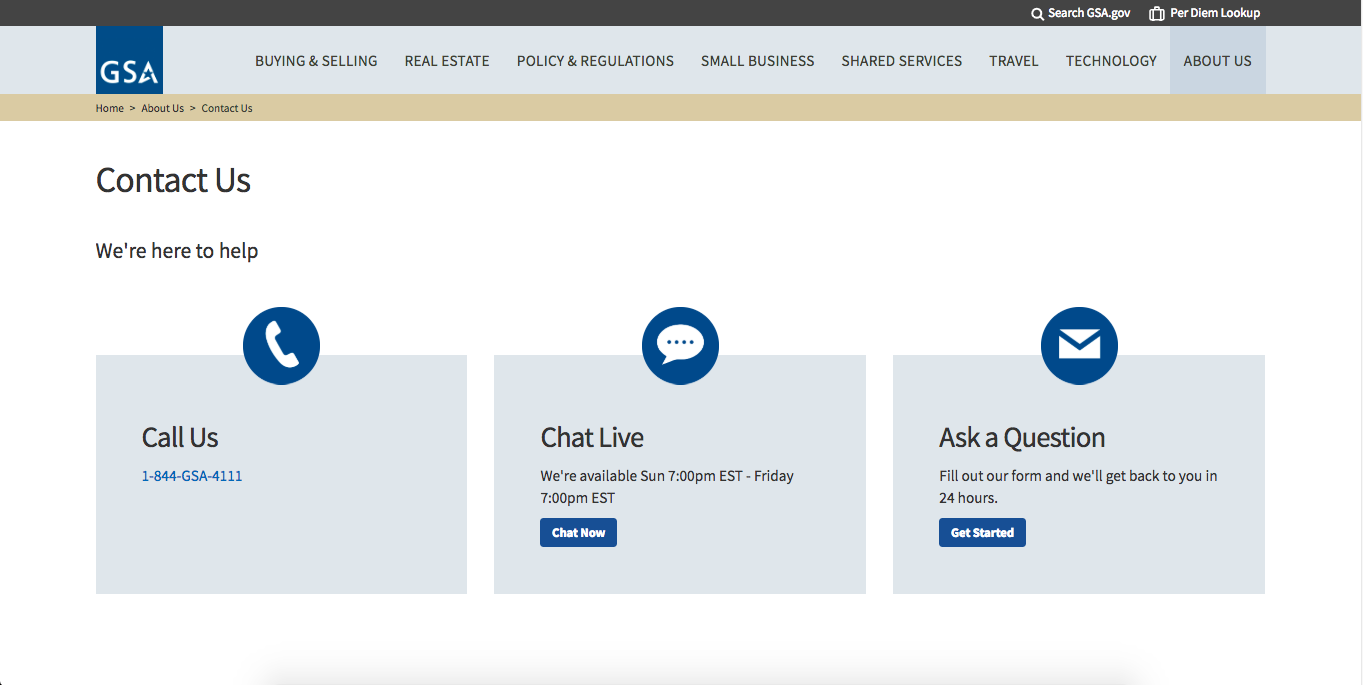Click the 'We're here to help' text

(177, 251)
